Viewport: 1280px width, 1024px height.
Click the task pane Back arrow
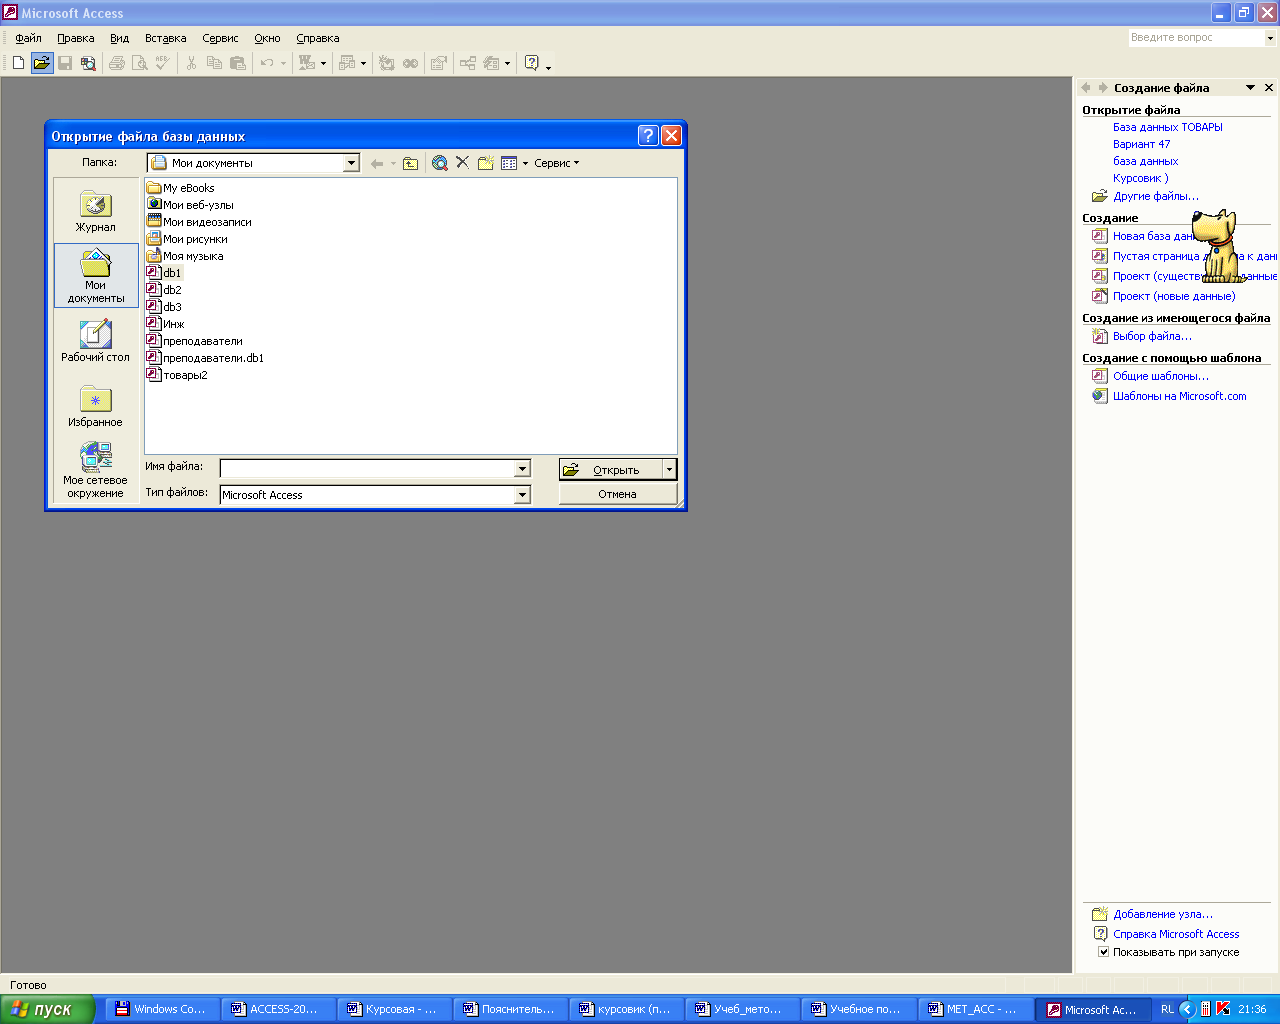pyautogui.click(x=1086, y=88)
